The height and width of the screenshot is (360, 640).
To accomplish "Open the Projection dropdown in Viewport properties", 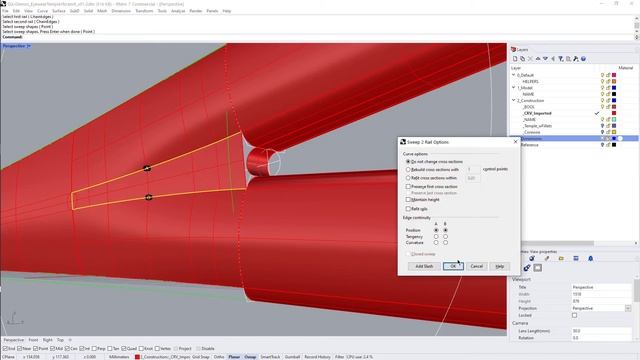I will click(628, 308).
